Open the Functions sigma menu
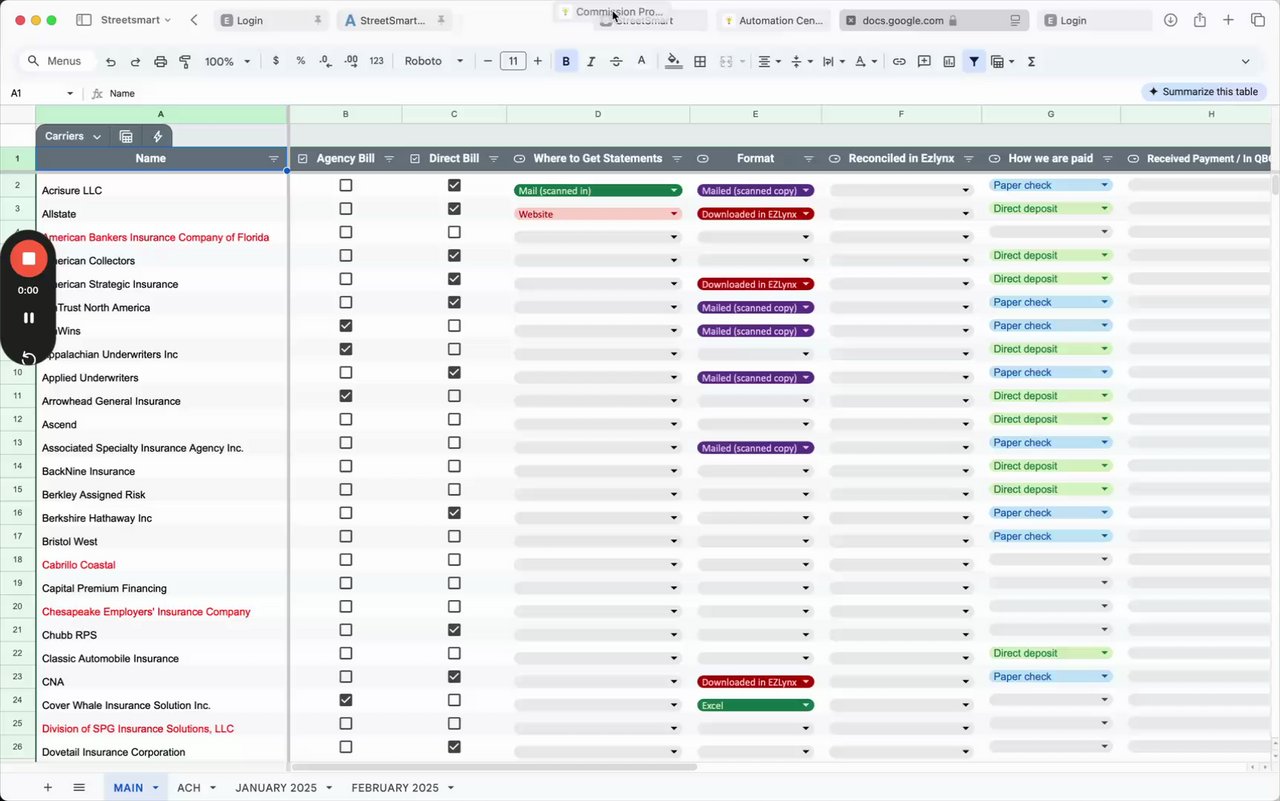This screenshot has height=801, width=1280. (1031, 62)
